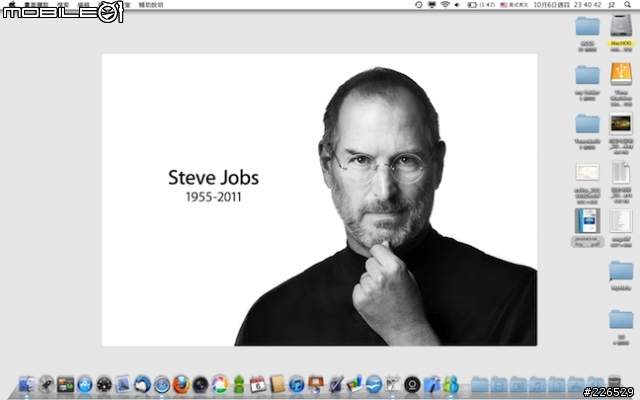This screenshot has height=400, width=640.
Task: Open the volume control in menu bar
Action: pos(457,4)
